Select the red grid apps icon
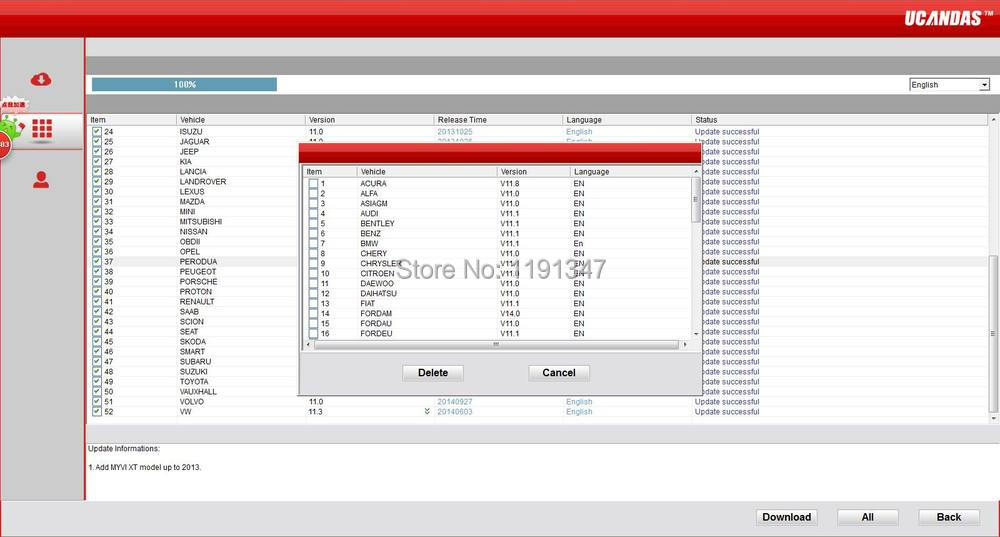Viewport: 1000px width, 537px height. pyautogui.click(x=42, y=128)
